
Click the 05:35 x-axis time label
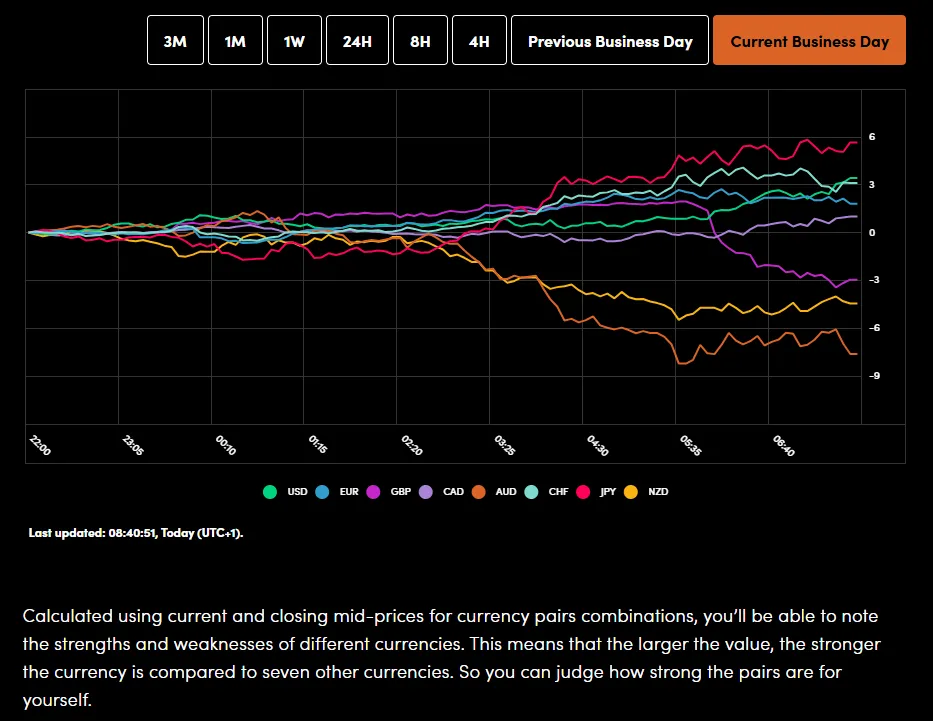[691, 445]
